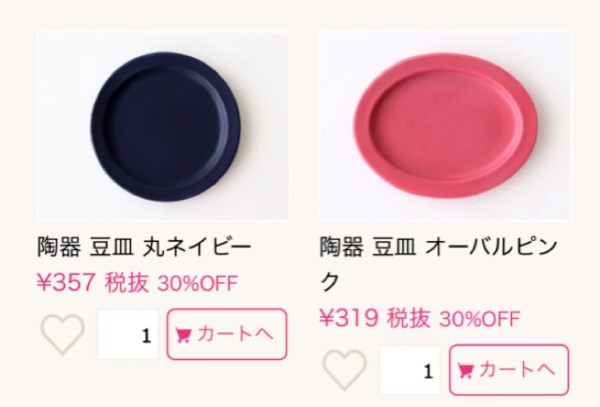The height and width of the screenshot is (407, 600).
Task: Click 税抜 label next to ¥357
Action: (126, 283)
